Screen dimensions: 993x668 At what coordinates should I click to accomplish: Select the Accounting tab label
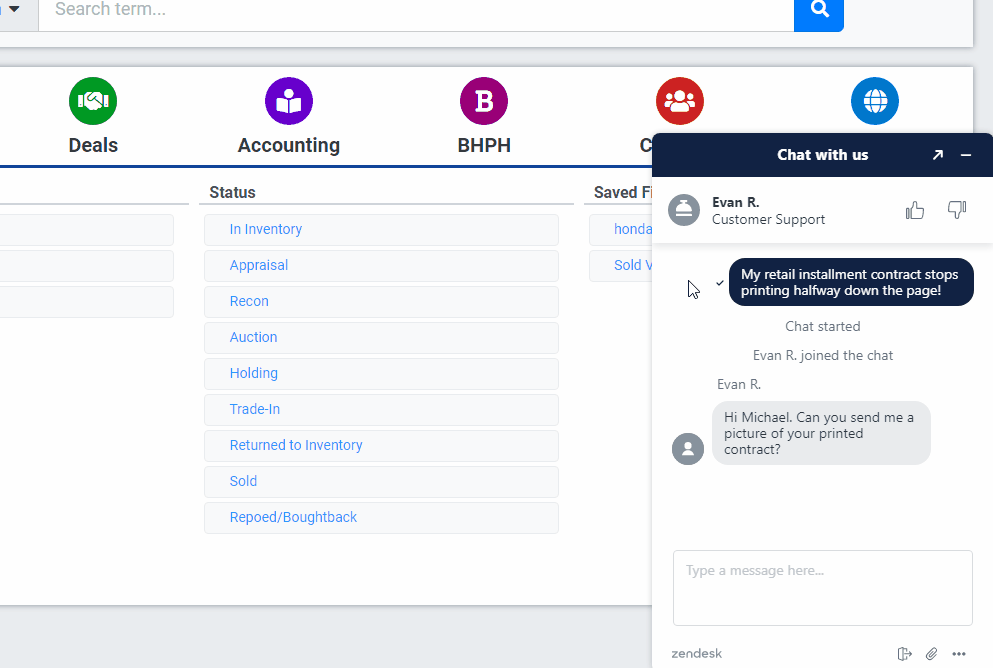tap(289, 145)
